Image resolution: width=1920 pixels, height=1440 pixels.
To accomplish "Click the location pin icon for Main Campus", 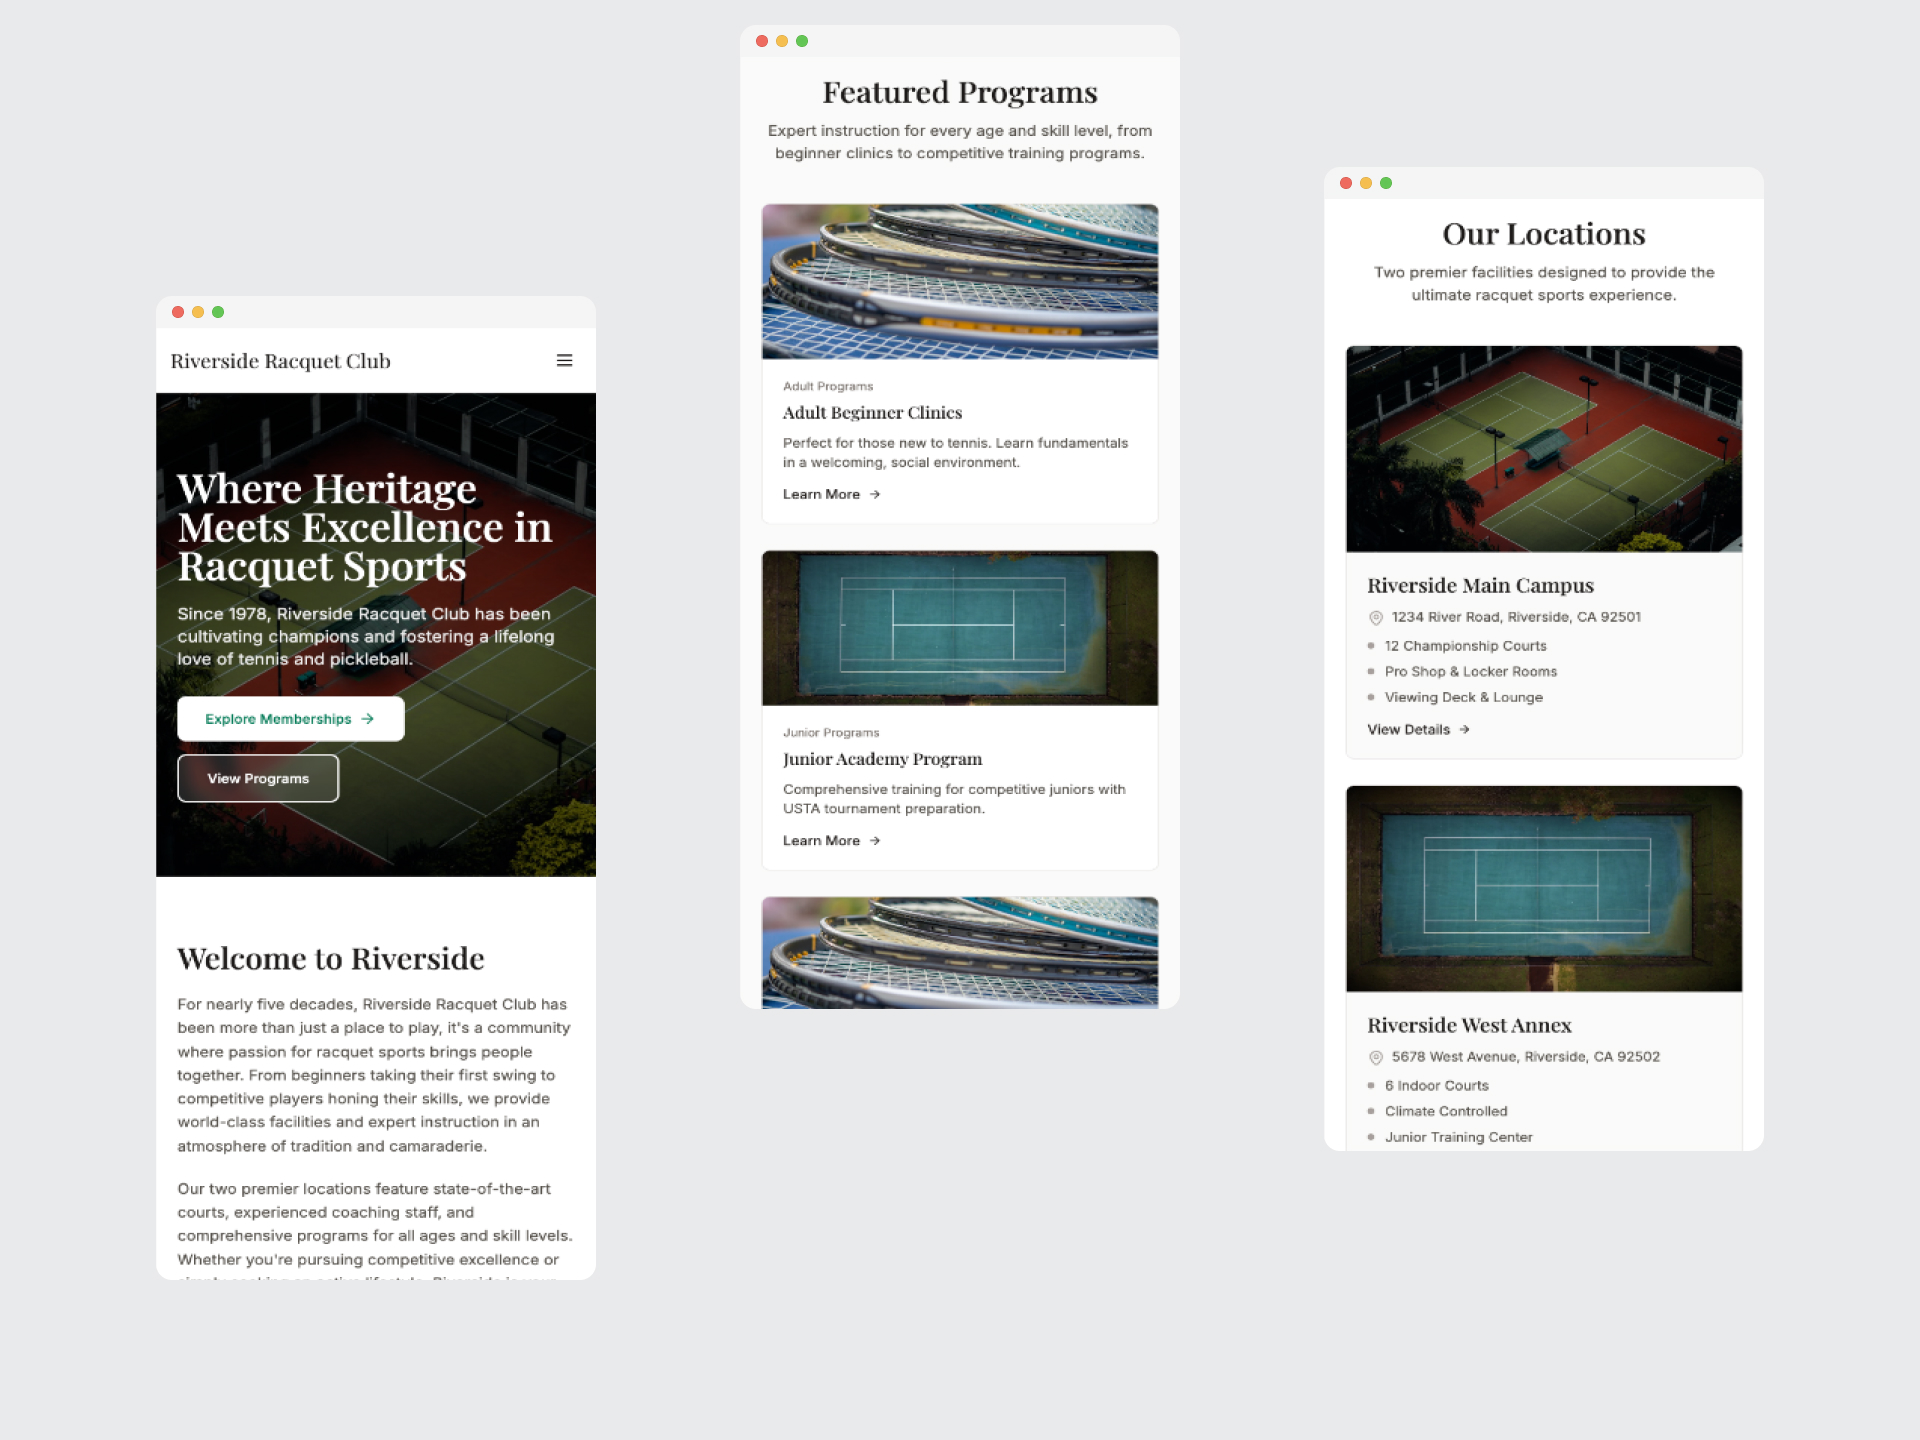I will (x=1376, y=617).
